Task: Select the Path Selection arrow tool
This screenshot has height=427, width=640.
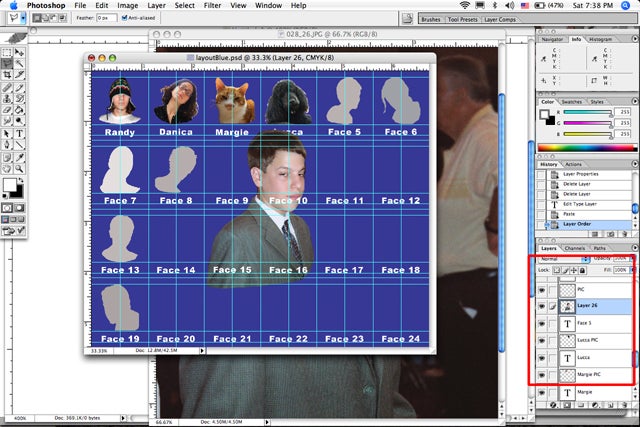Action: (7, 133)
